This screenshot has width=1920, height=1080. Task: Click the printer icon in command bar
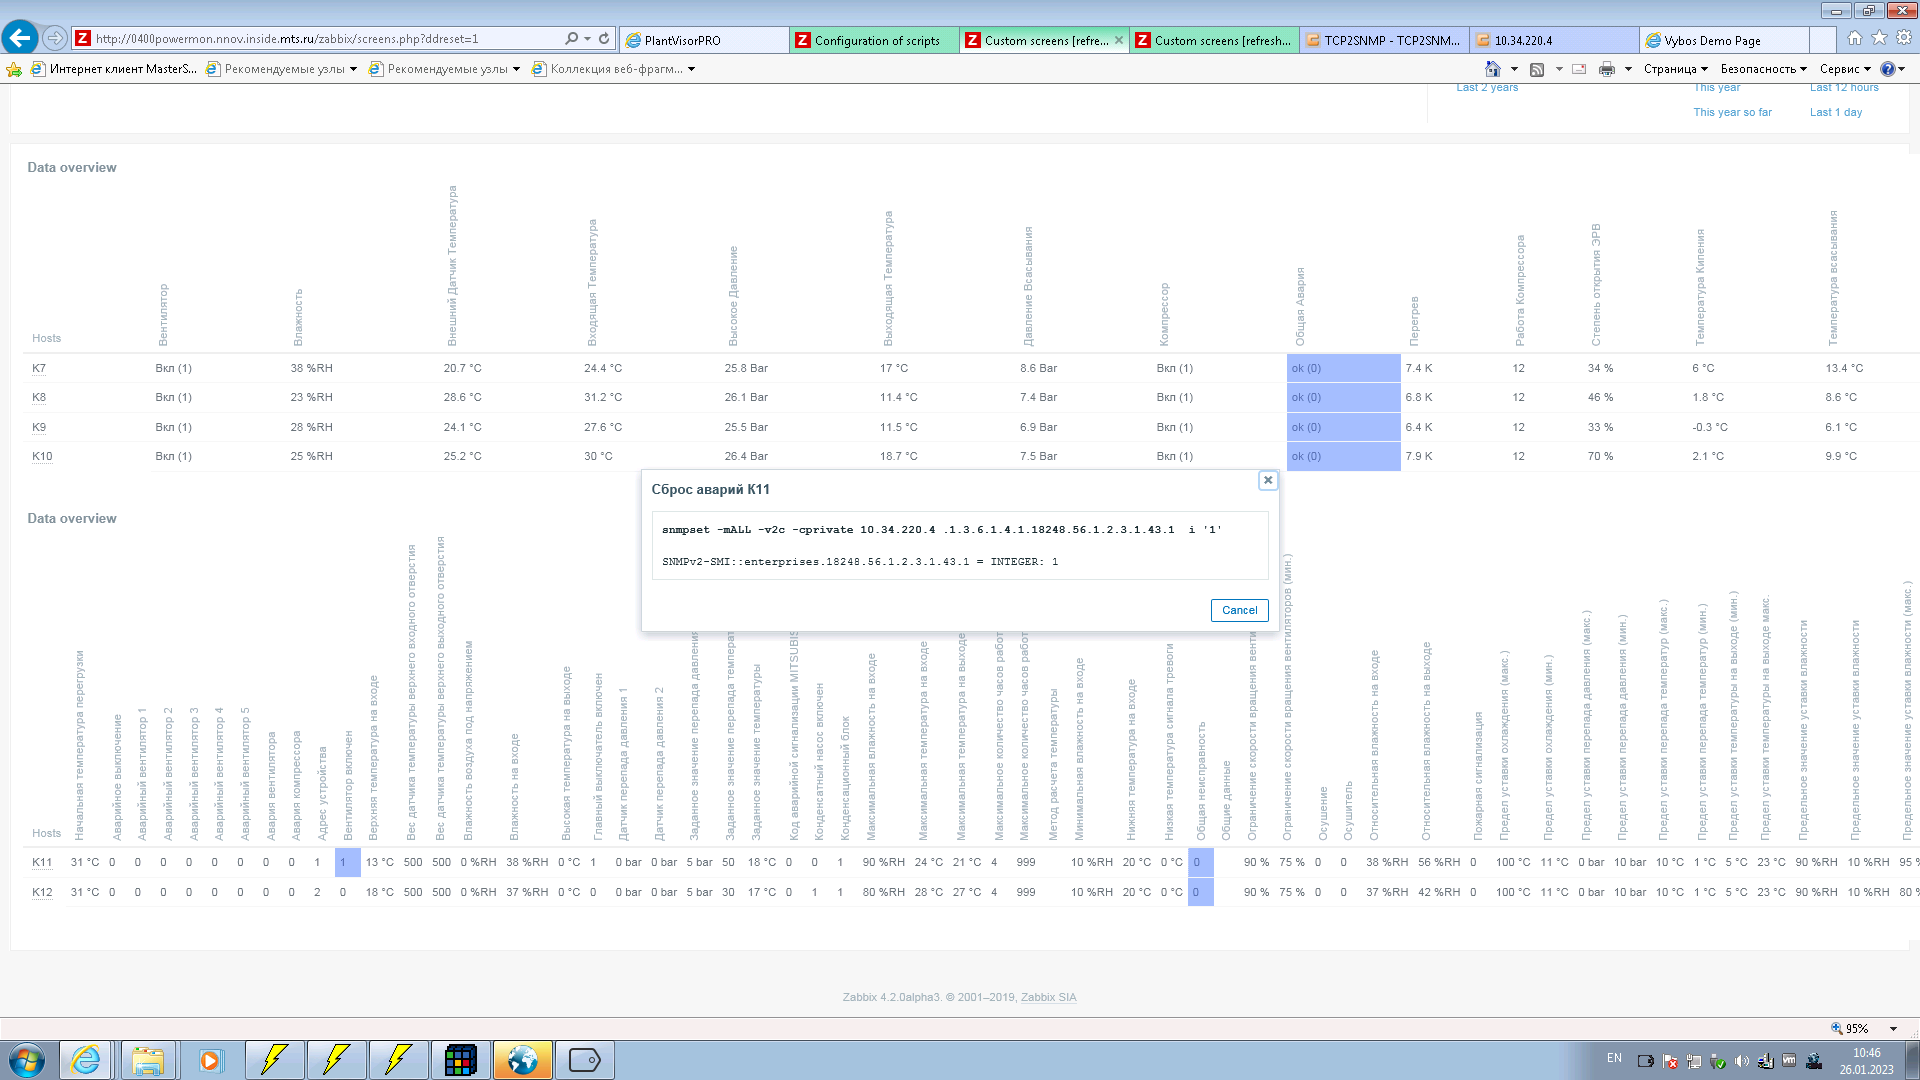click(x=1606, y=69)
